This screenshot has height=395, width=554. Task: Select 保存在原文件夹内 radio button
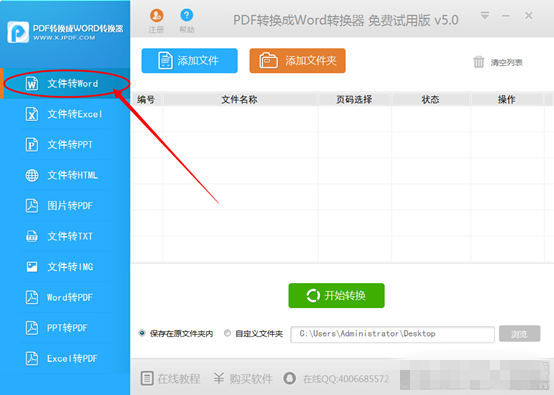(142, 333)
